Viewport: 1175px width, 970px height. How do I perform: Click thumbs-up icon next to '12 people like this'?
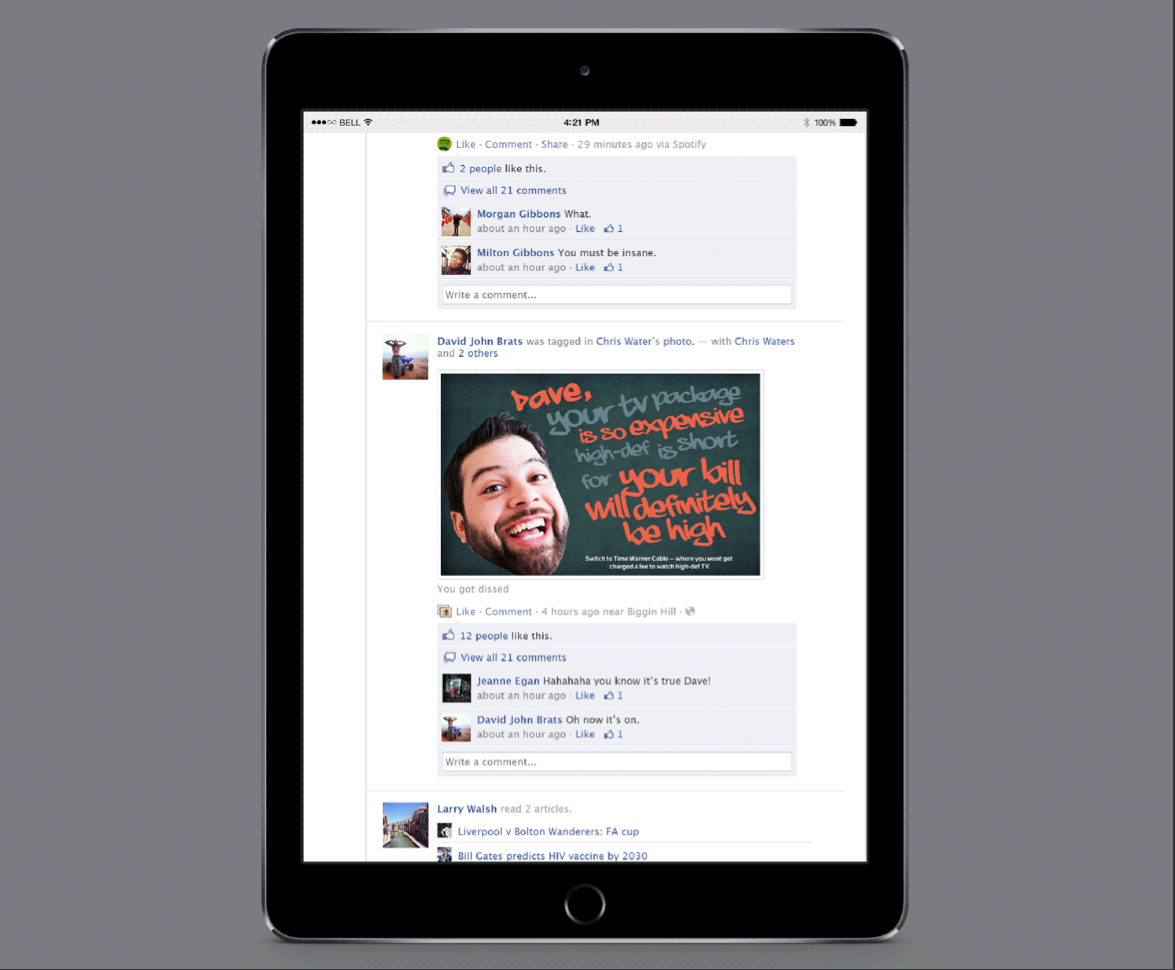pos(448,635)
